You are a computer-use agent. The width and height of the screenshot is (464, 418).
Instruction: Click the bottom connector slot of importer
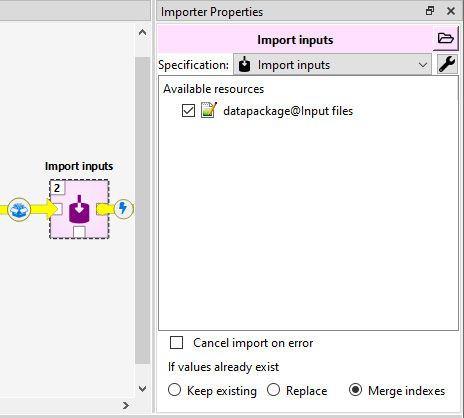[79, 232]
